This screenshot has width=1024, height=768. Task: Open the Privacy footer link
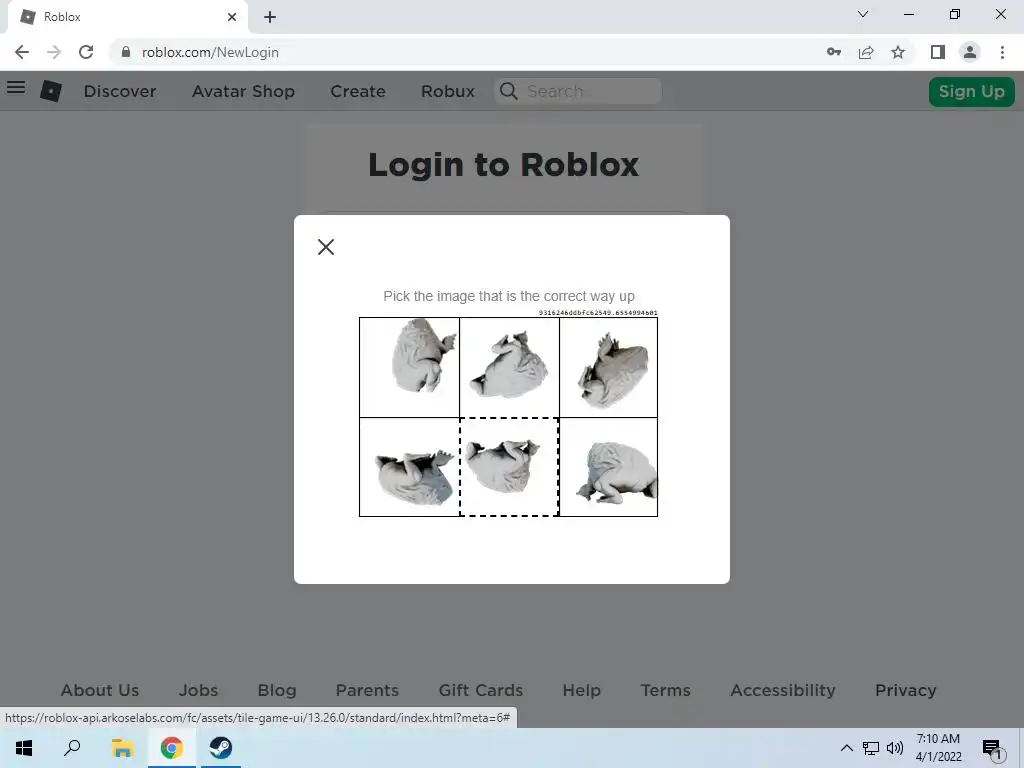tap(906, 690)
